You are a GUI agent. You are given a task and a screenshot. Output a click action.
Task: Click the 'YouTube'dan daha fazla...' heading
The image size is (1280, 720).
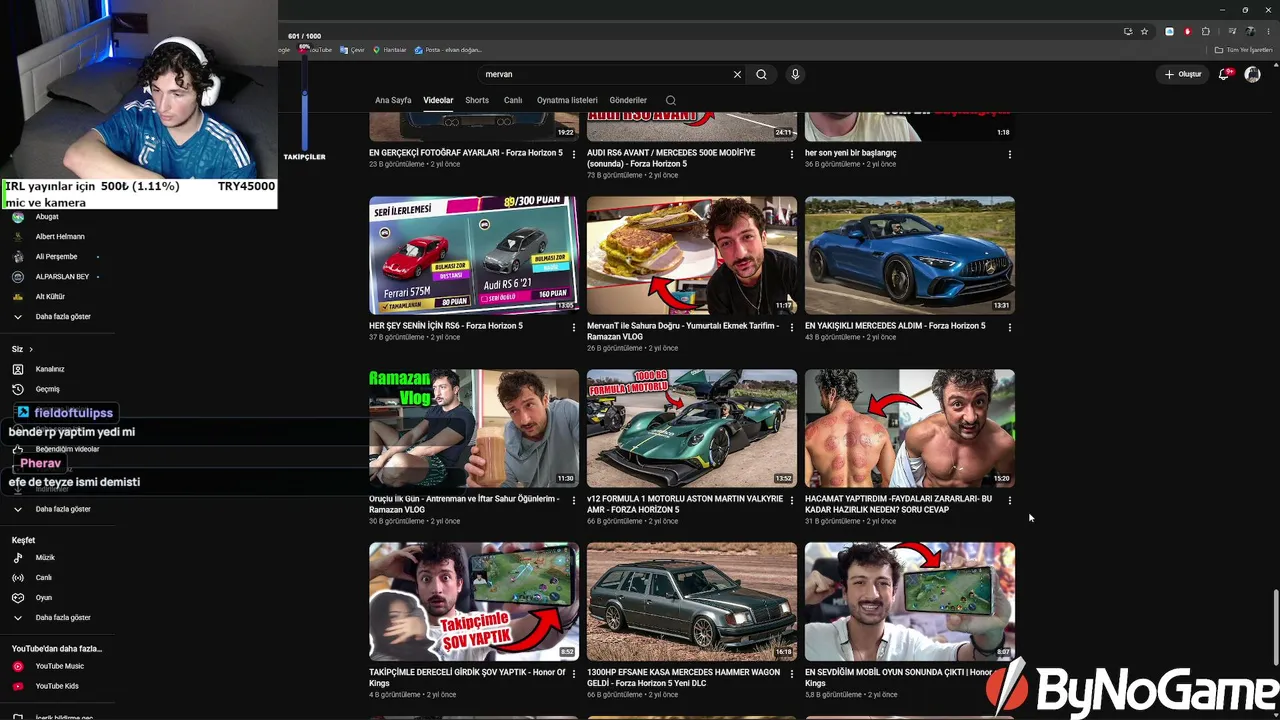(x=57, y=649)
